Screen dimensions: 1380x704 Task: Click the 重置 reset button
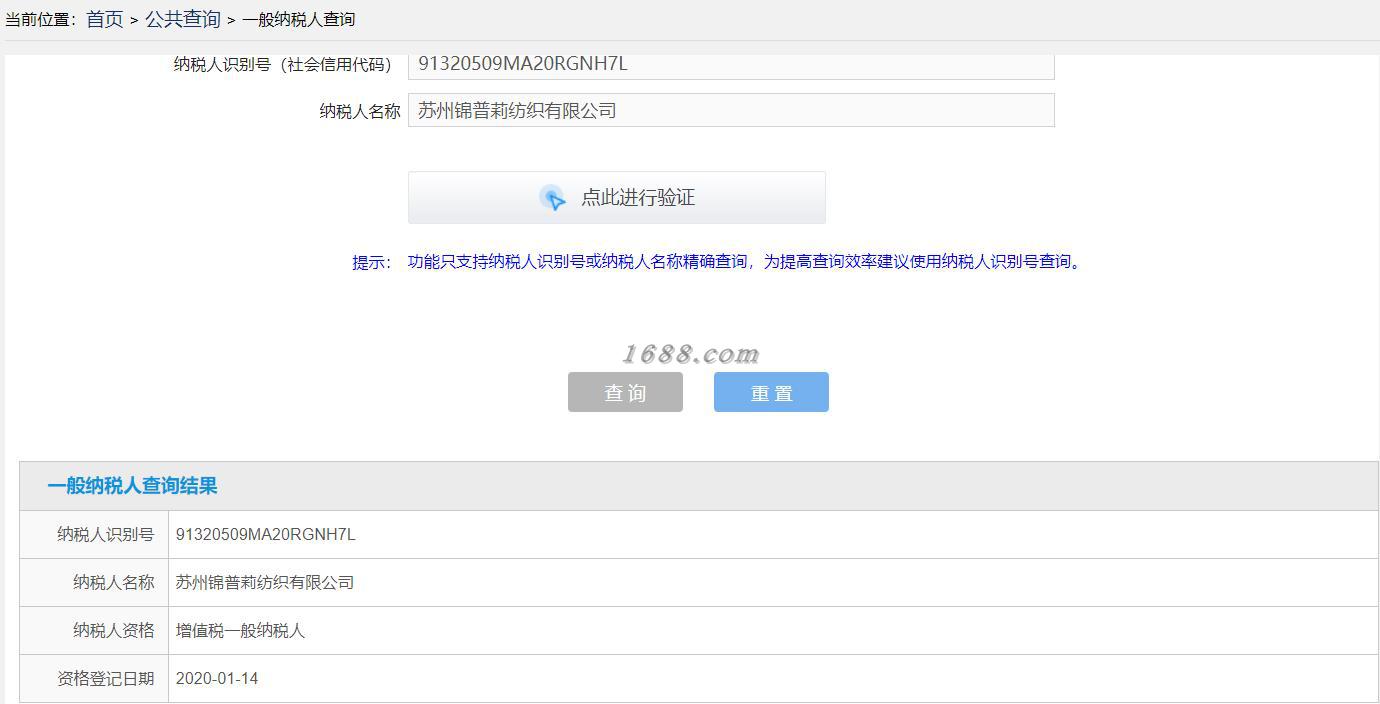pyautogui.click(x=771, y=392)
